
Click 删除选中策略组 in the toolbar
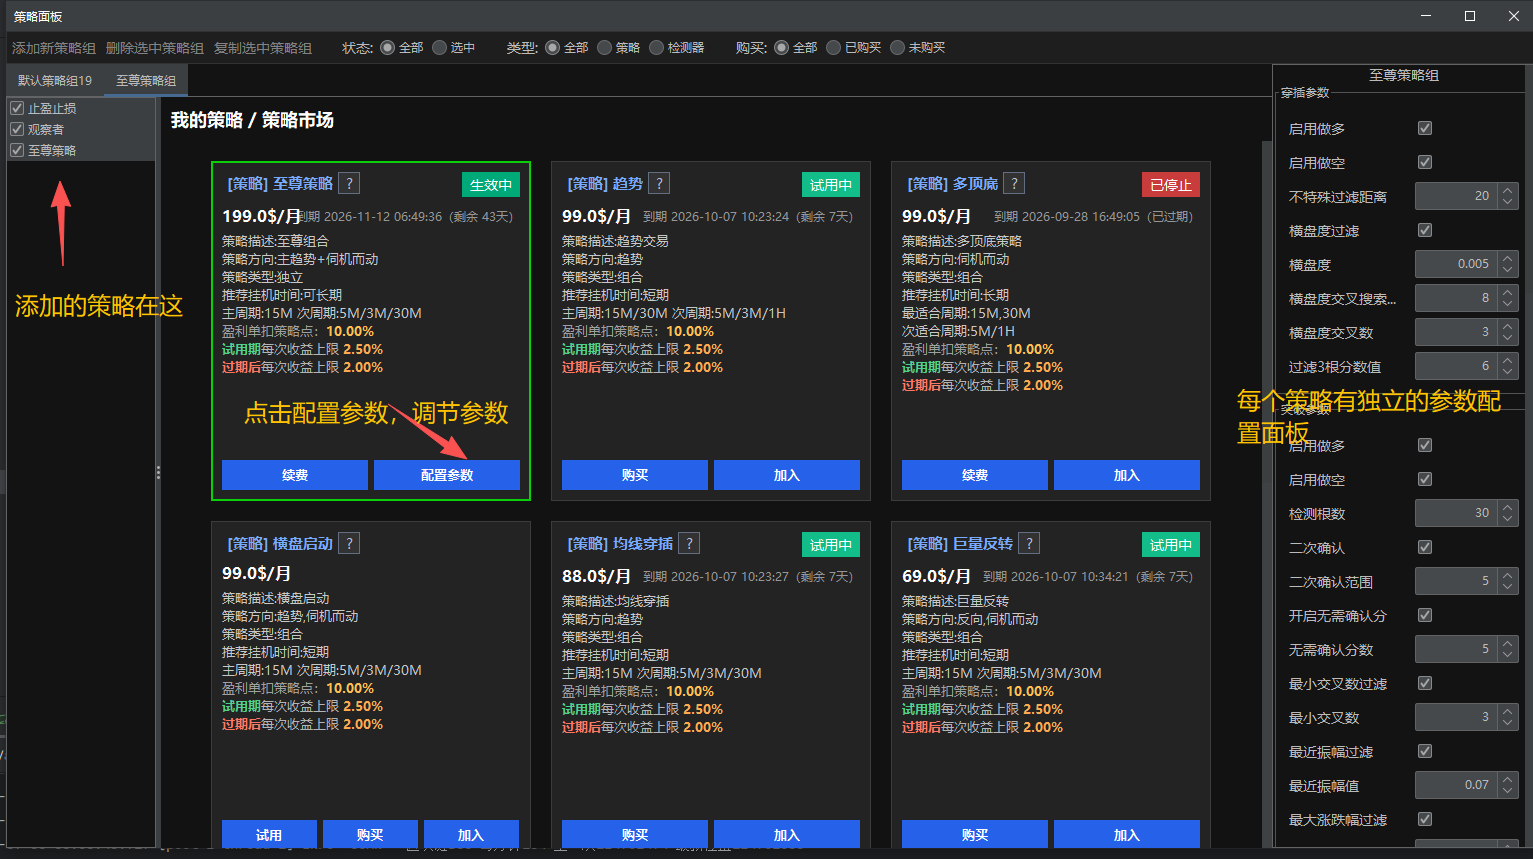point(155,48)
